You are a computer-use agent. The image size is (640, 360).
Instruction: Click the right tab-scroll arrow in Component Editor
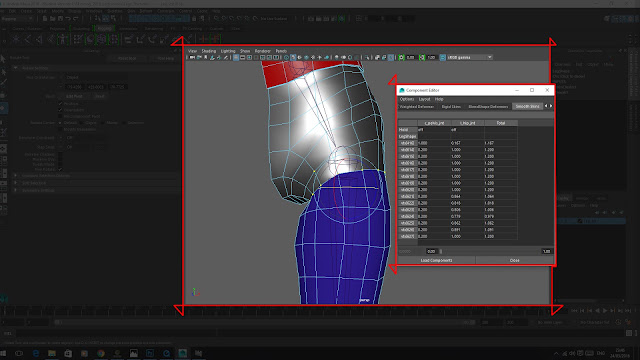pyautogui.click(x=551, y=106)
